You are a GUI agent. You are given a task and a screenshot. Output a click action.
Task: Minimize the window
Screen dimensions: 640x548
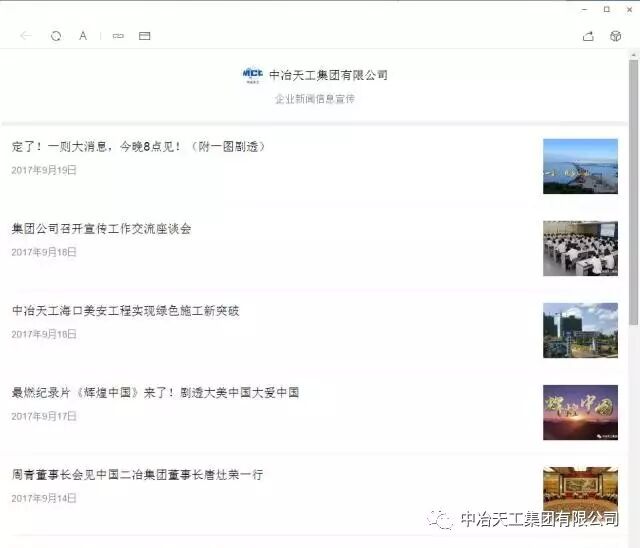coord(585,9)
